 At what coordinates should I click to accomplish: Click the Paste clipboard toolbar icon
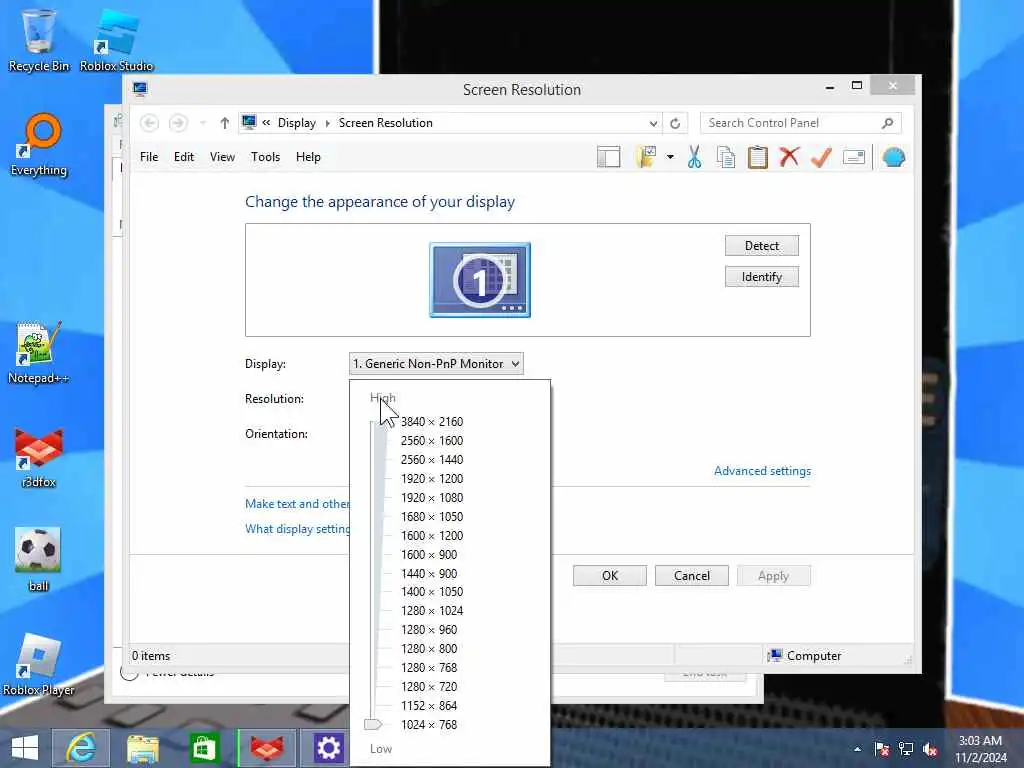pos(758,157)
